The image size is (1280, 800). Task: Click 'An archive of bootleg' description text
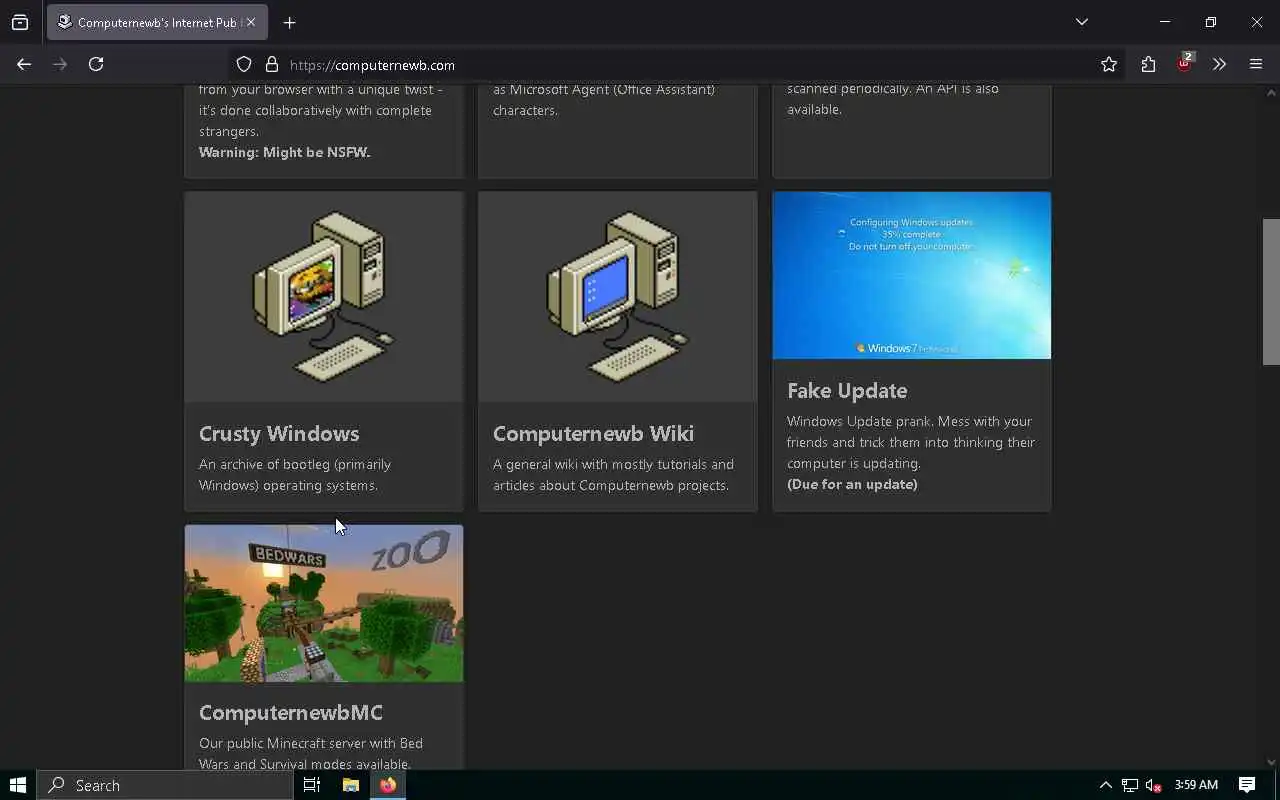tap(295, 475)
